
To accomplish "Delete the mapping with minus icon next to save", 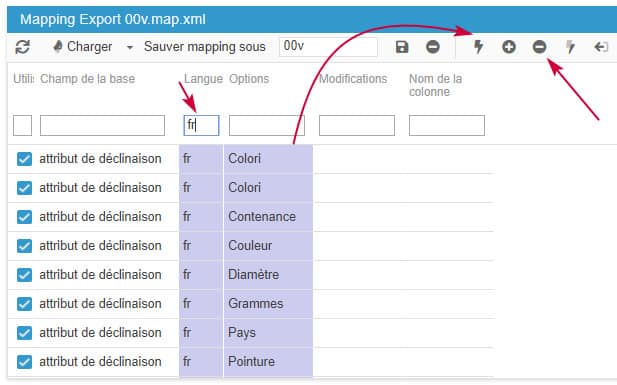I will tap(432, 47).
